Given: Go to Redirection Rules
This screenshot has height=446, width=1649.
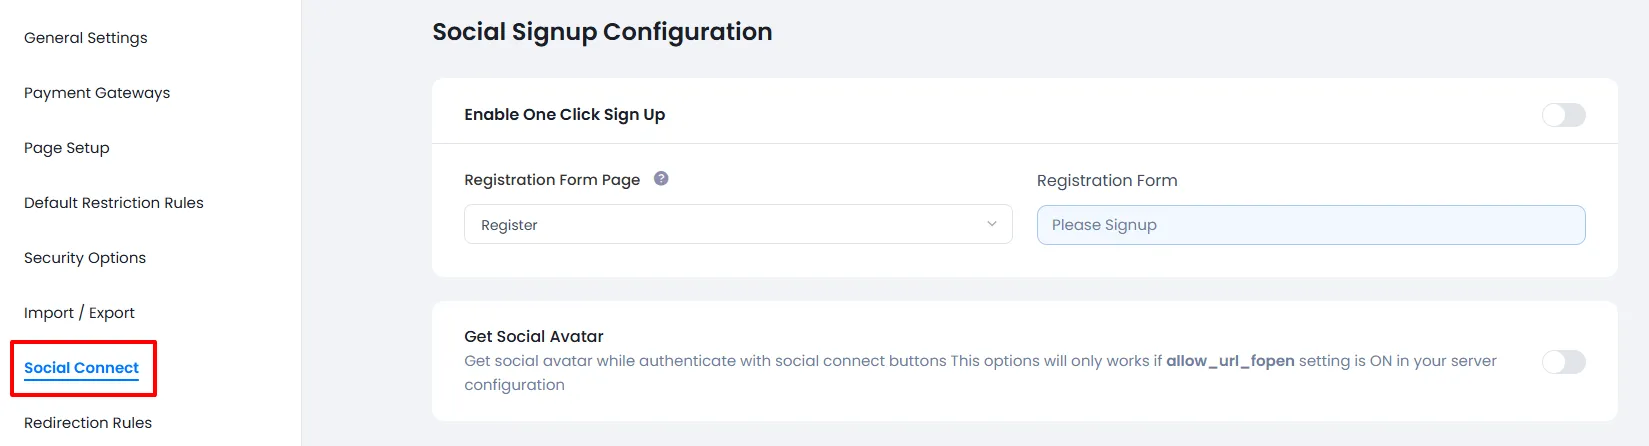Looking at the screenshot, I should click(88, 423).
